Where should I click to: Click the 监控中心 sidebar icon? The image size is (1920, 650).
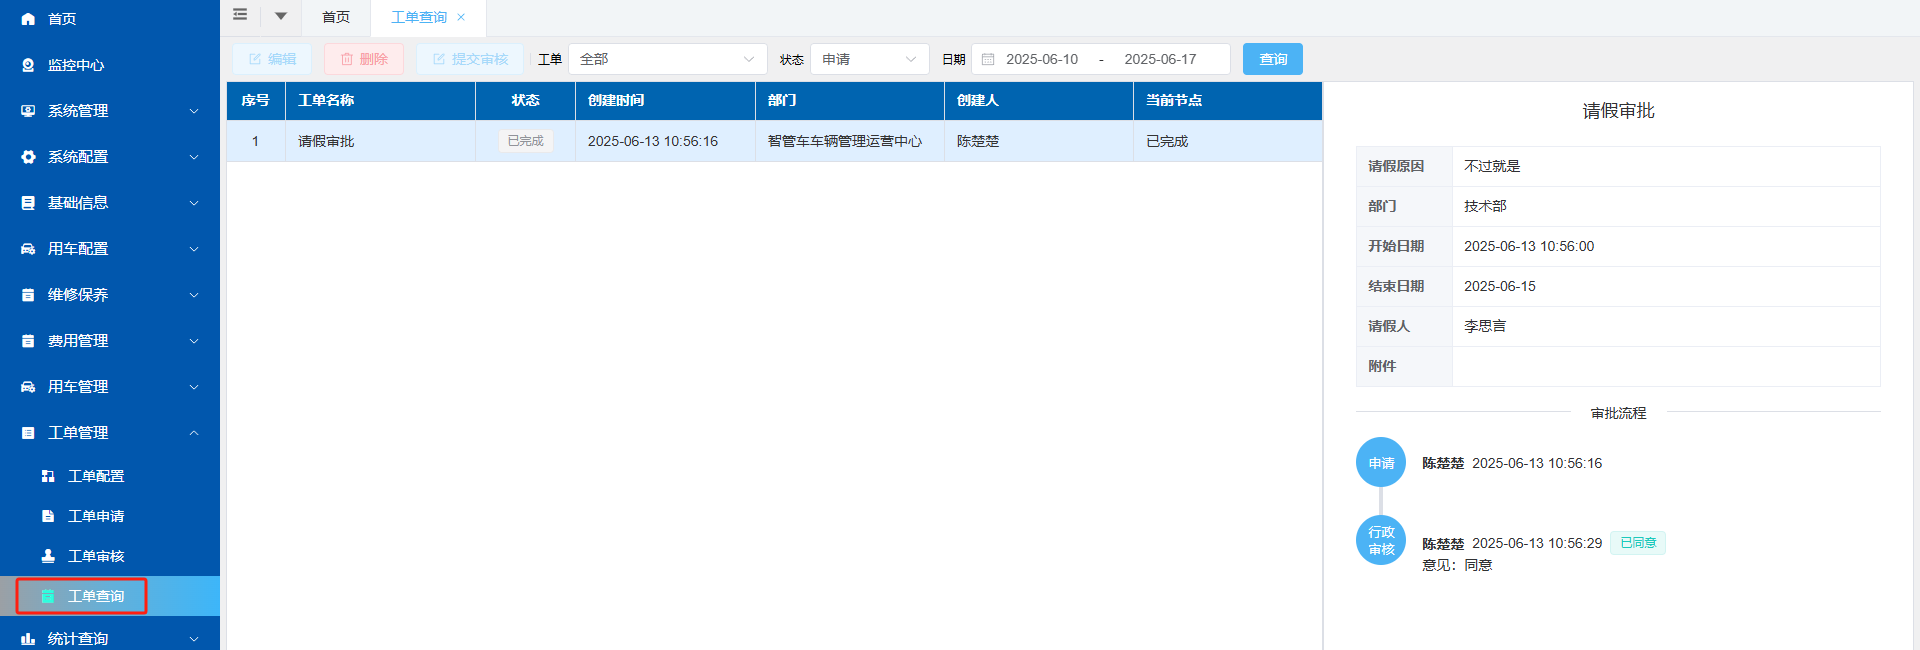pos(28,65)
